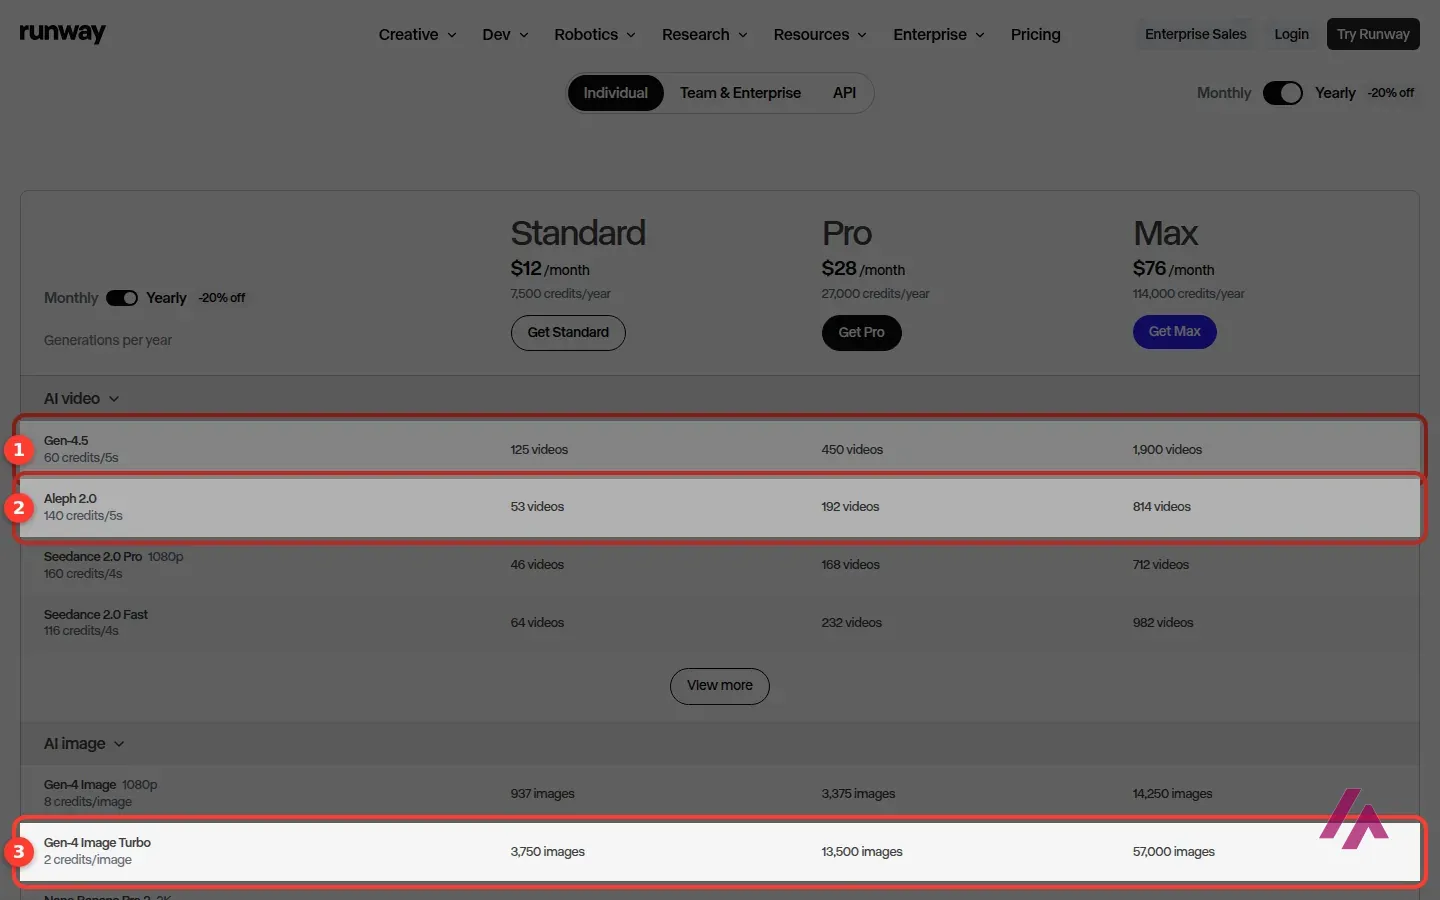The height and width of the screenshot is (900, 1440).
Task: Collapse the AI image section
Action: 84,744
